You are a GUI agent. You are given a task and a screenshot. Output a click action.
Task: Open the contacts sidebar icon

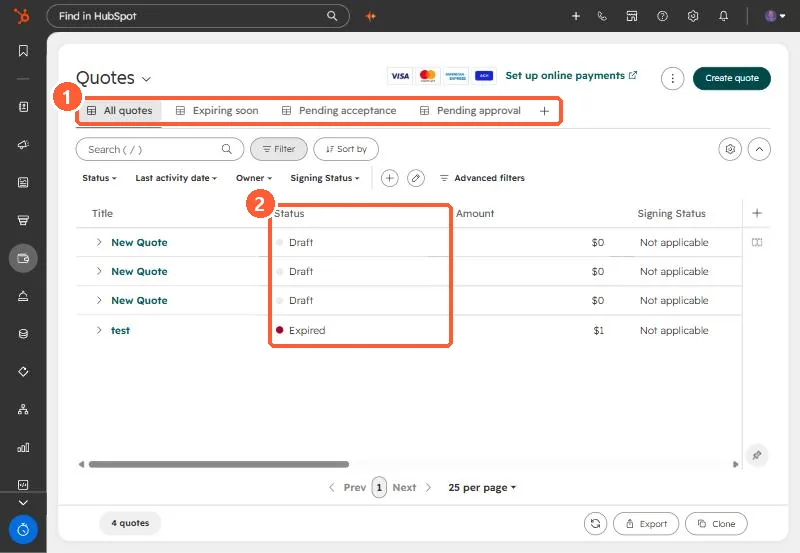click(x=23, y=107)
